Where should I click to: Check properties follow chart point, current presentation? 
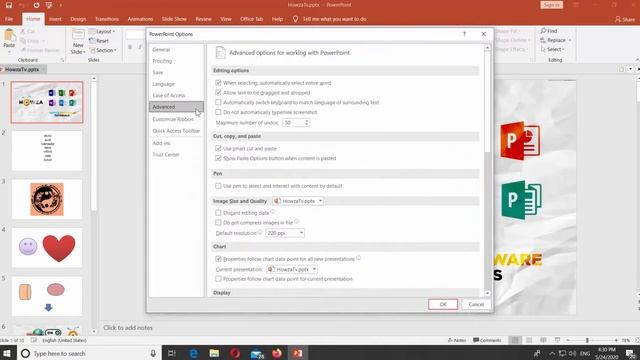[x=218, y=279]
